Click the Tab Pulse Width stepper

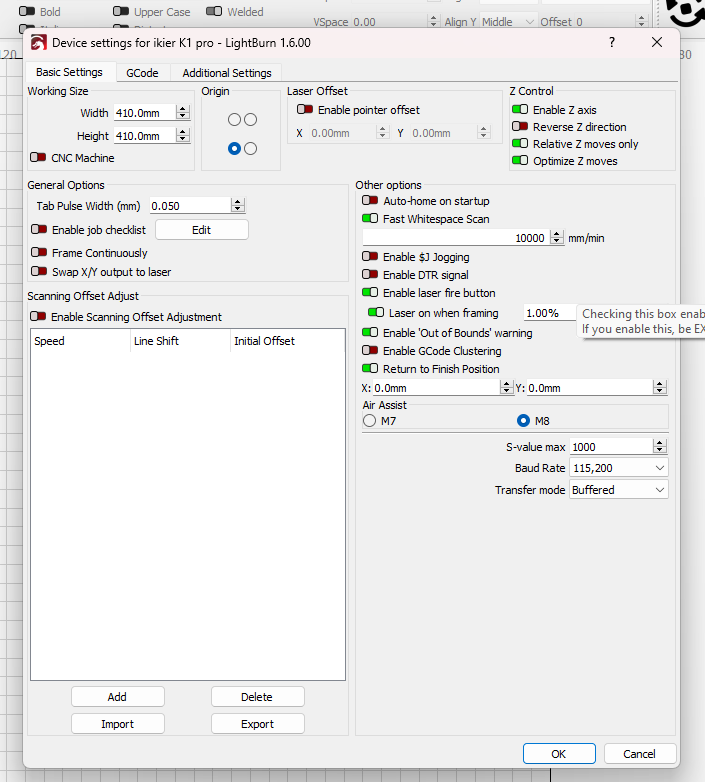pos(238,205)
